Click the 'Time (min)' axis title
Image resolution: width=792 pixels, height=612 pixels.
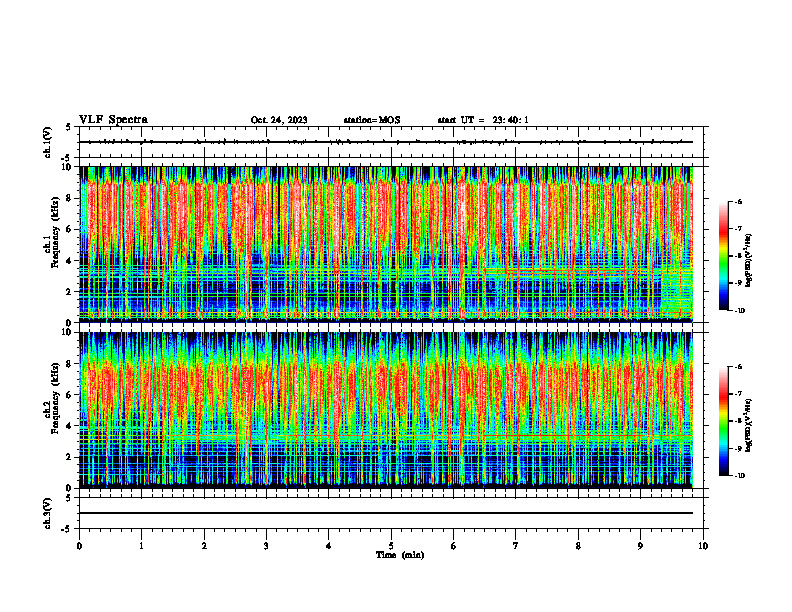click(x=400, y=555)
